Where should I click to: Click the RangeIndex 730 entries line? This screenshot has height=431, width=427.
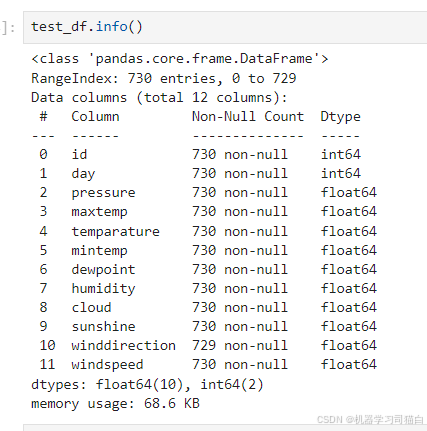click(164, 78)
